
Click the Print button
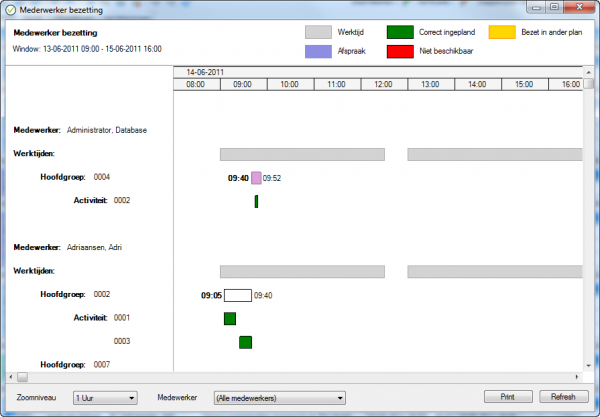(x=508, y=397)
